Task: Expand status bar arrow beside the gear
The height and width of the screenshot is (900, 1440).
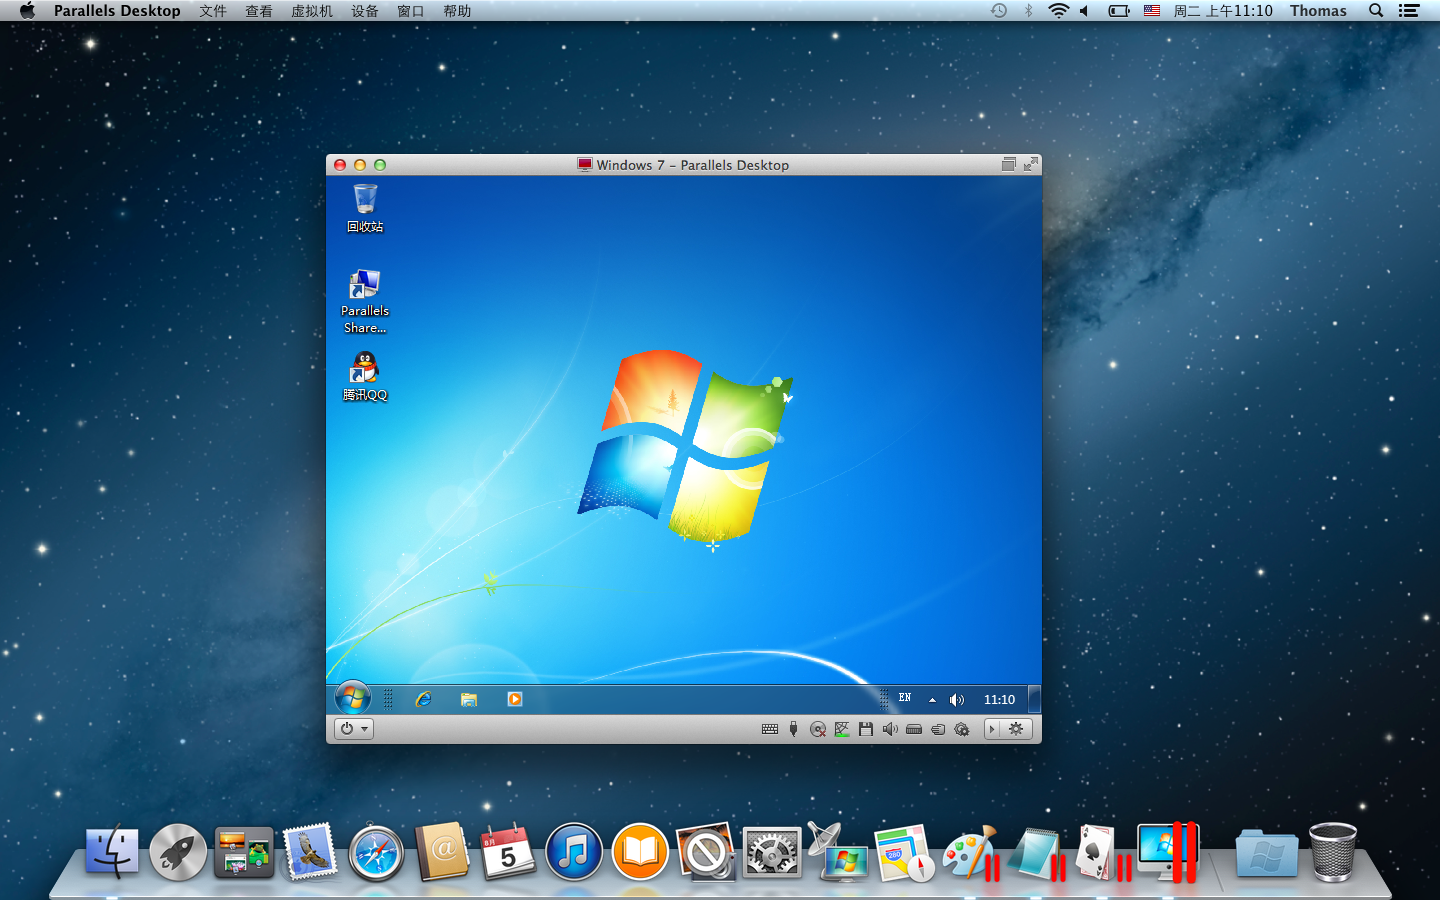Action: [992, 729]
